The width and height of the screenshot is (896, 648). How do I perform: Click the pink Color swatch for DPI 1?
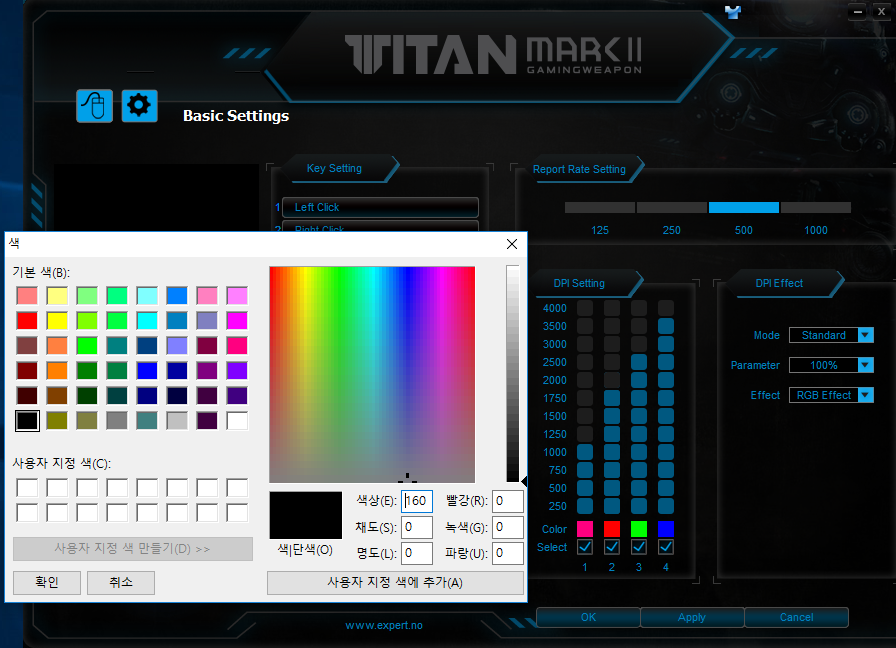click(x=585, y=529)
